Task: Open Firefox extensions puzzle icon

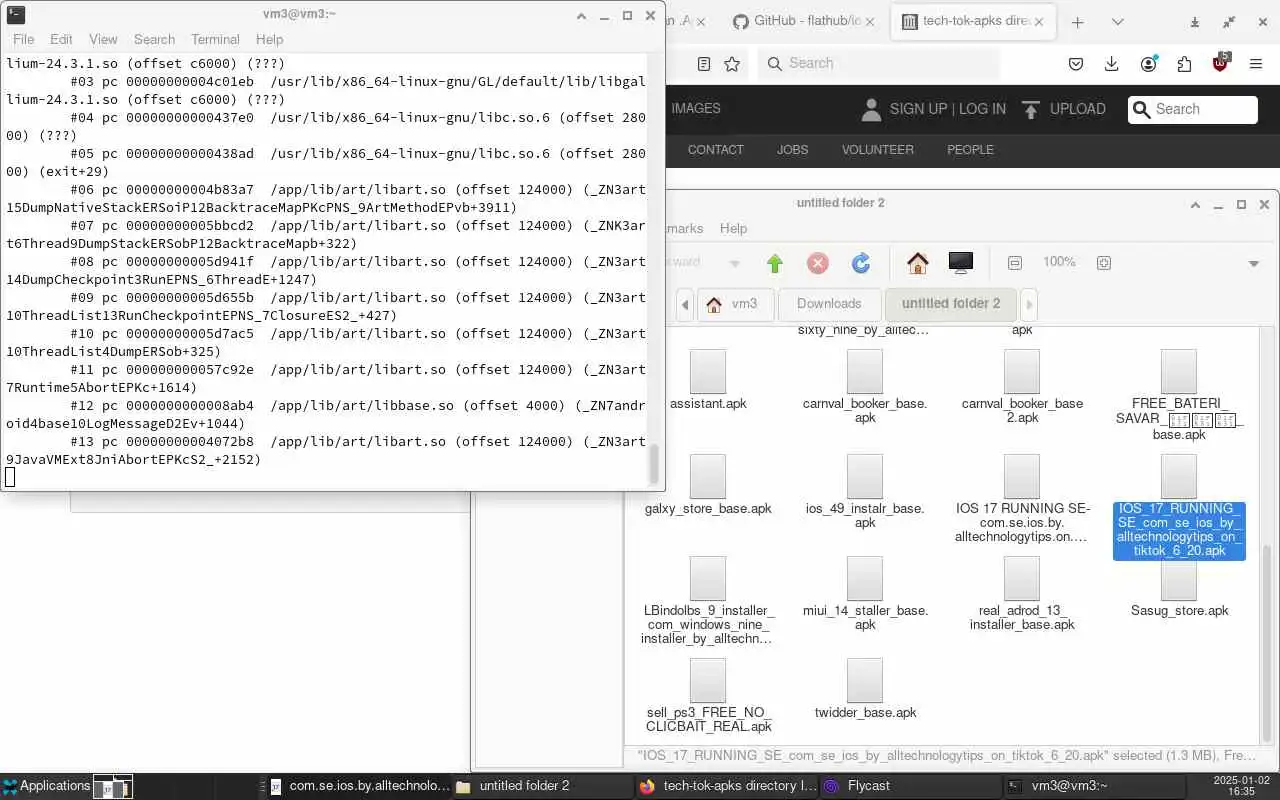Action: (1184, 64)
